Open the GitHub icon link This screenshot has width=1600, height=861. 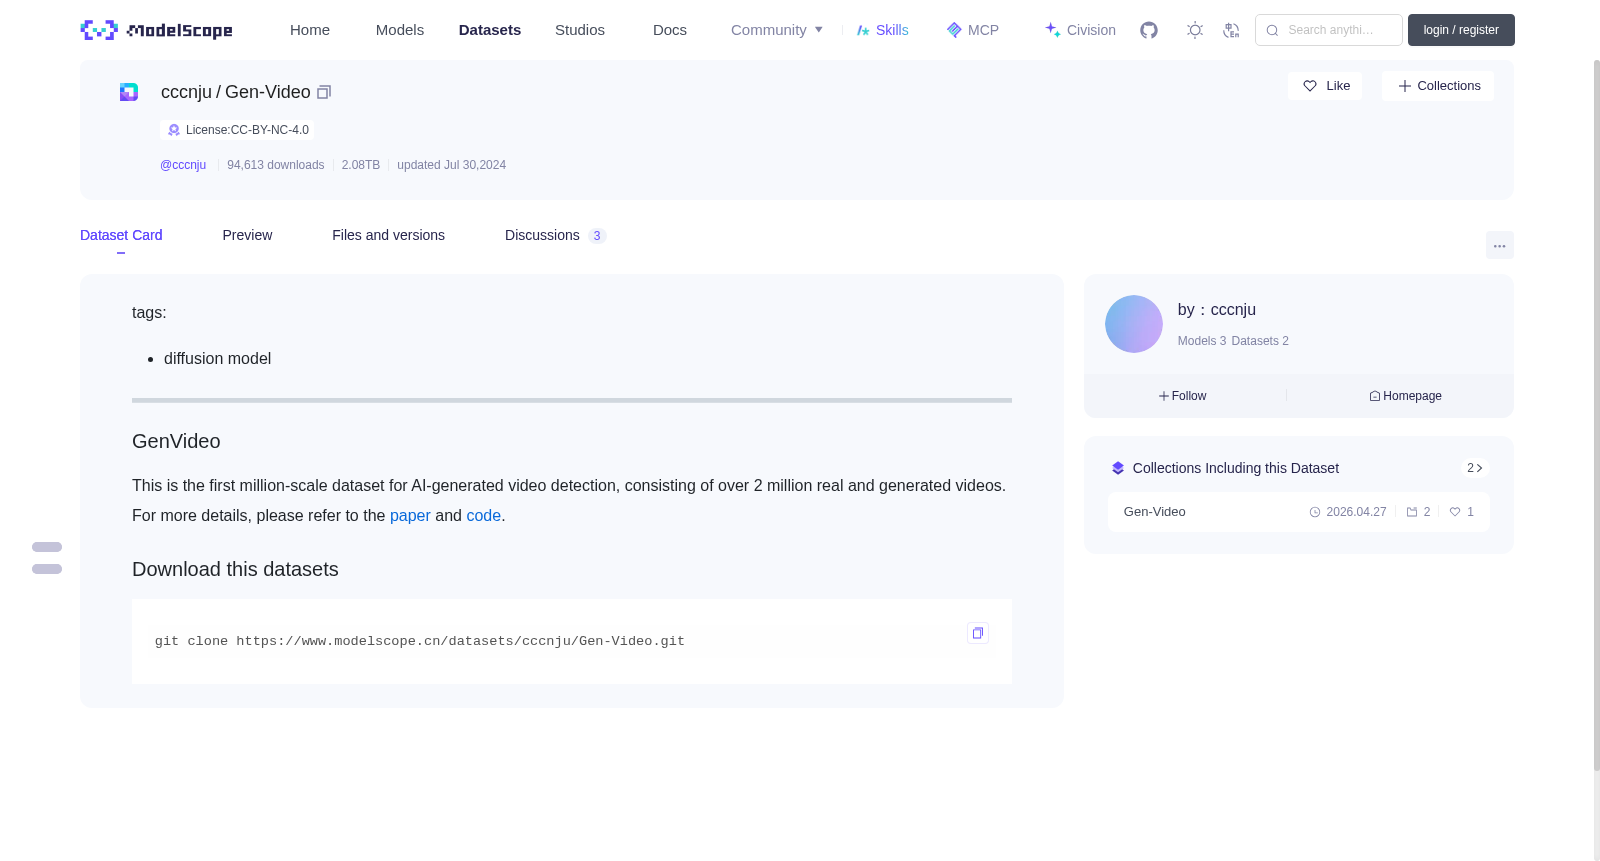pos(1149,30)
